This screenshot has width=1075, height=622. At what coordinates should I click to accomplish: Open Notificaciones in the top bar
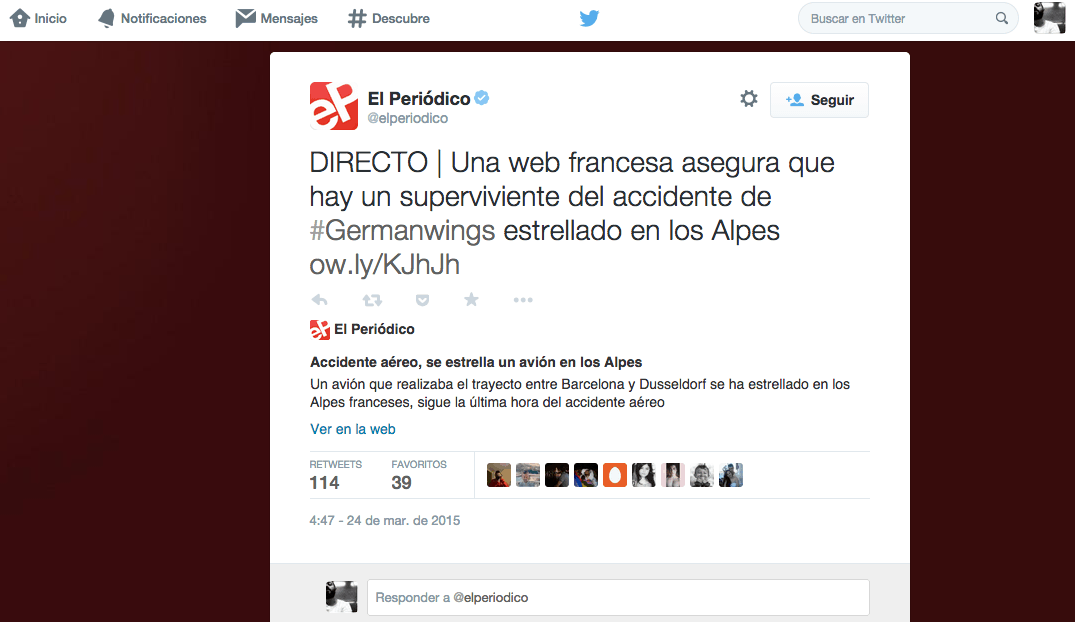coord(152,19)
